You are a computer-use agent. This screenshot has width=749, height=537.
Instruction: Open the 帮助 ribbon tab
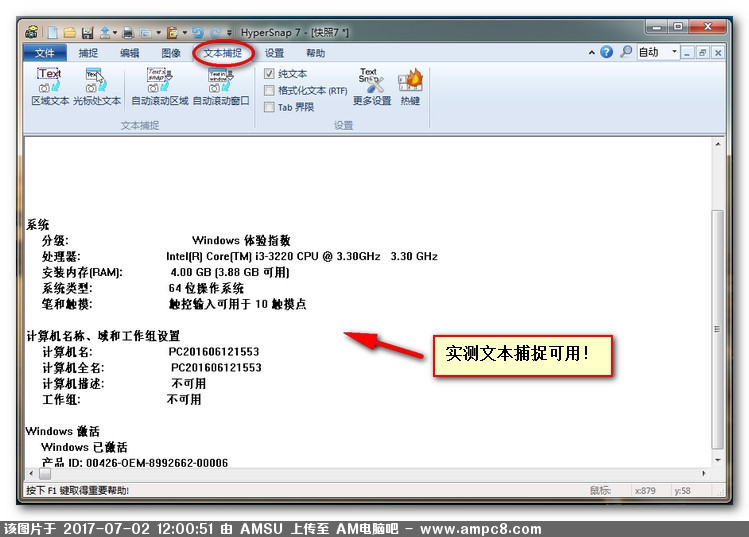click(x=315, y=53)
